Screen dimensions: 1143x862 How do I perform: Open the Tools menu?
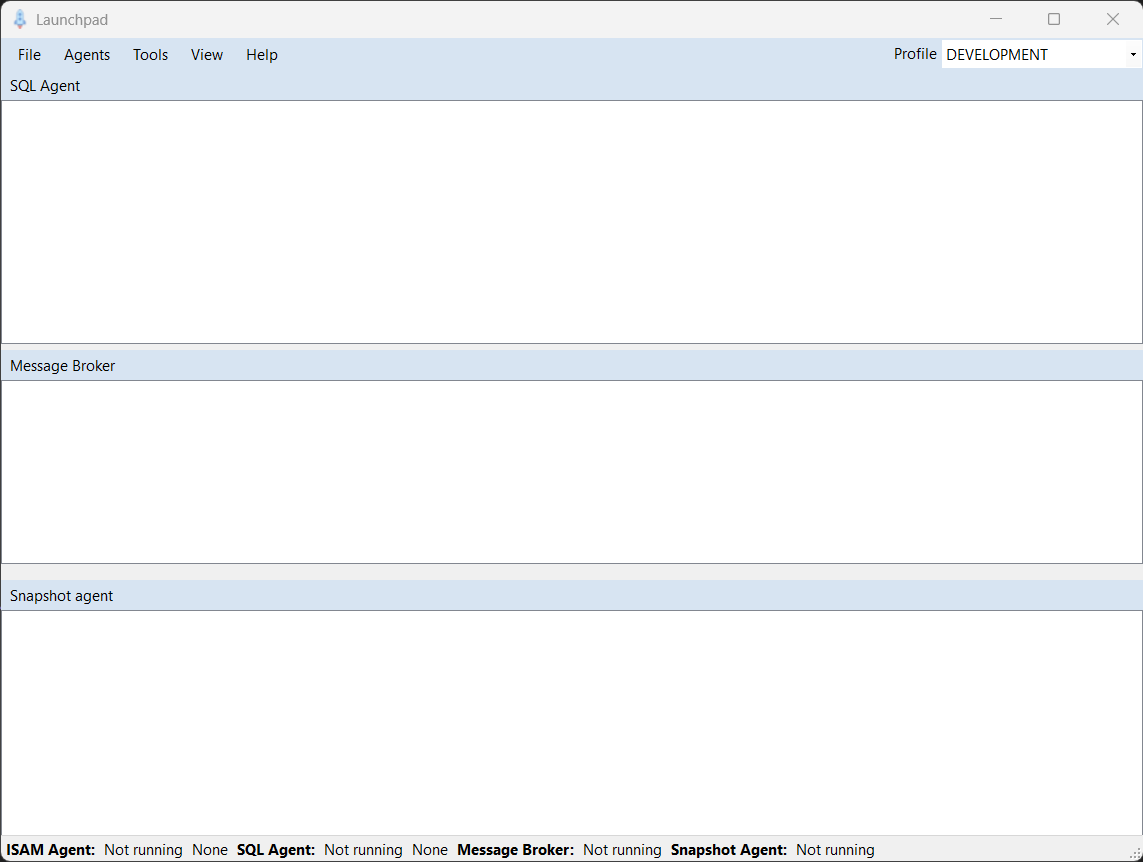pyautogui.click(x=150, y=55)
